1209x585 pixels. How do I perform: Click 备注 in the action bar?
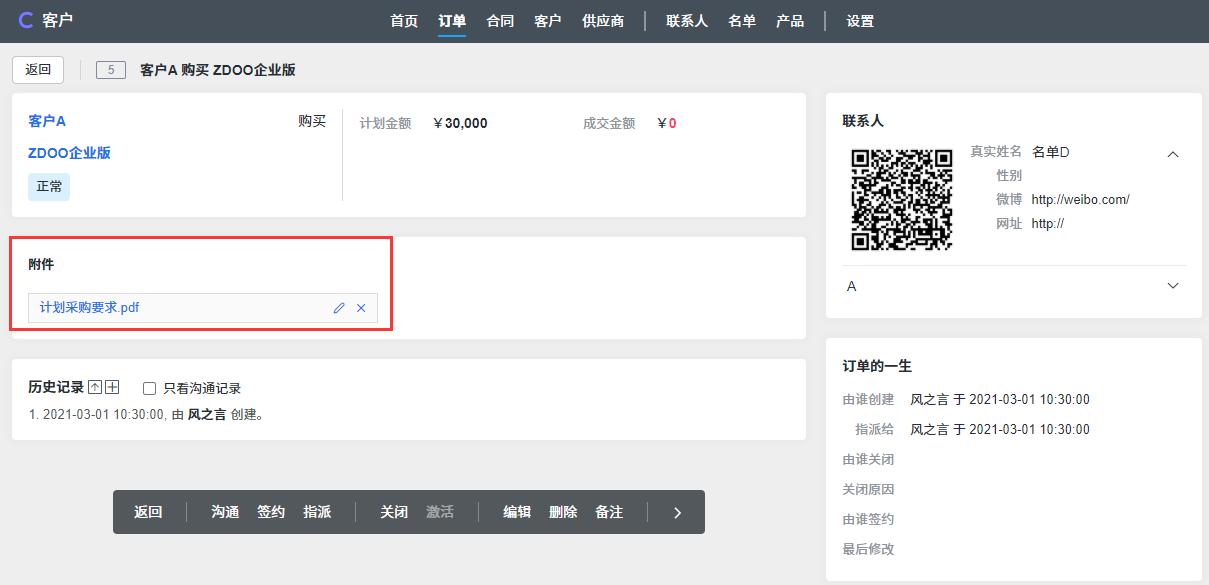pyautogui.click(x=609, y=512)
